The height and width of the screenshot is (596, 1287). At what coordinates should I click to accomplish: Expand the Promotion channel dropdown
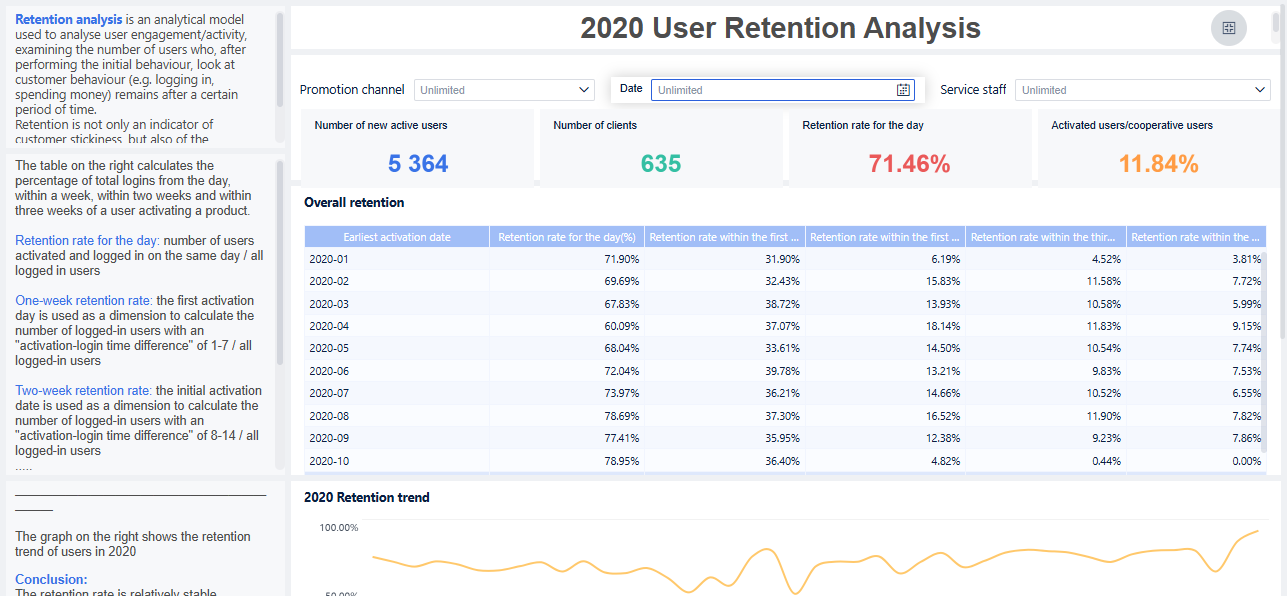[x=585, y=90]
